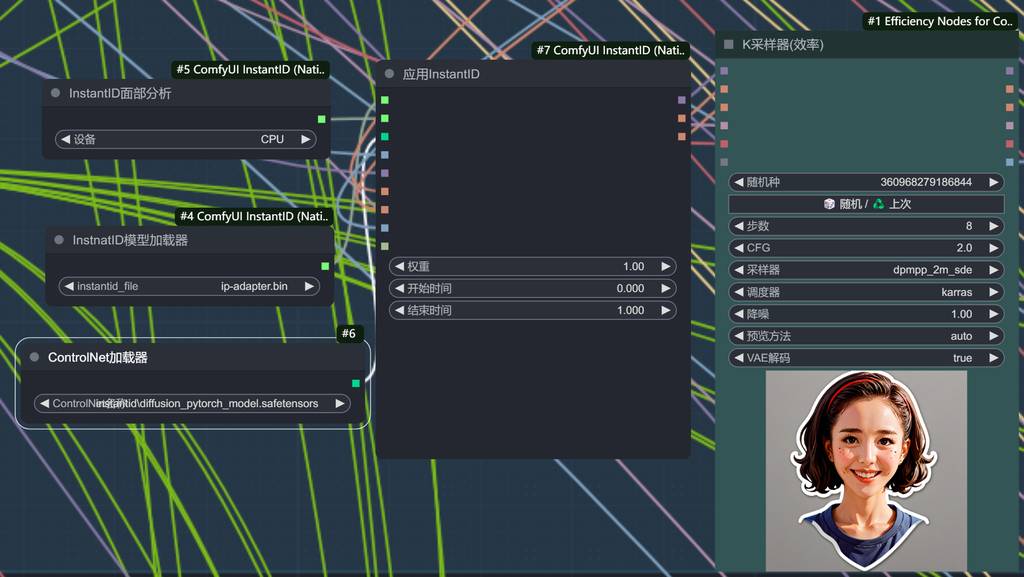The height and width of the screenshot is (577, 1024).
Task: Click the 权重 value slider
Action: [532, 267]
